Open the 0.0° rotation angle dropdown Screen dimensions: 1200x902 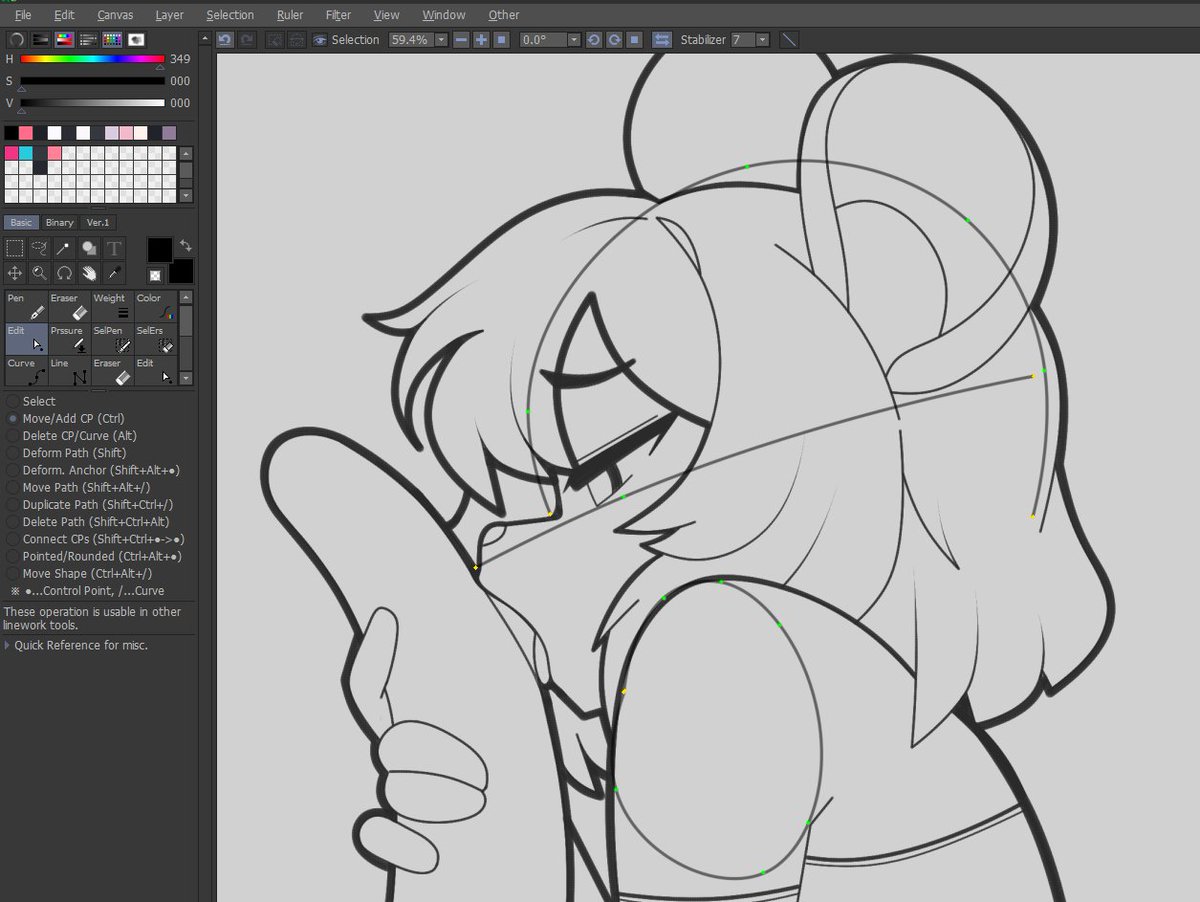tap(574, 40)
